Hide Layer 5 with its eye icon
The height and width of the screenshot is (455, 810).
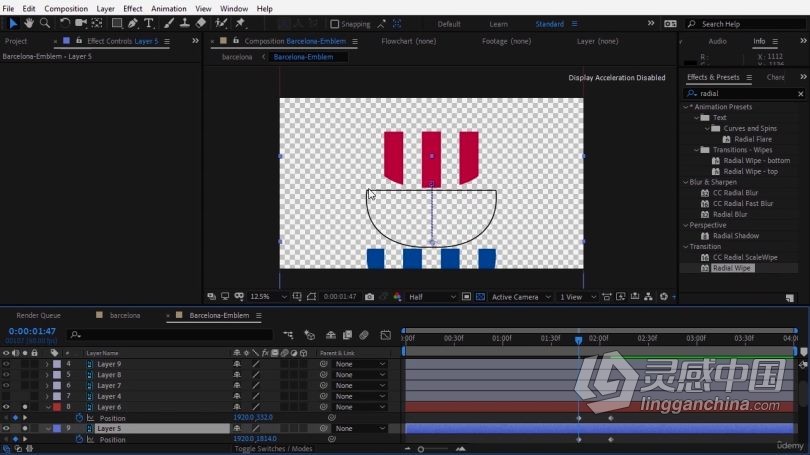(6, 428)
